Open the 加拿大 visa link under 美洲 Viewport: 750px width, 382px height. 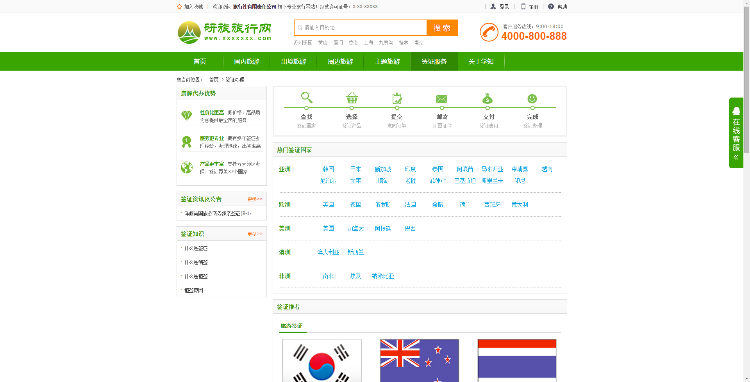click(355, 229)
